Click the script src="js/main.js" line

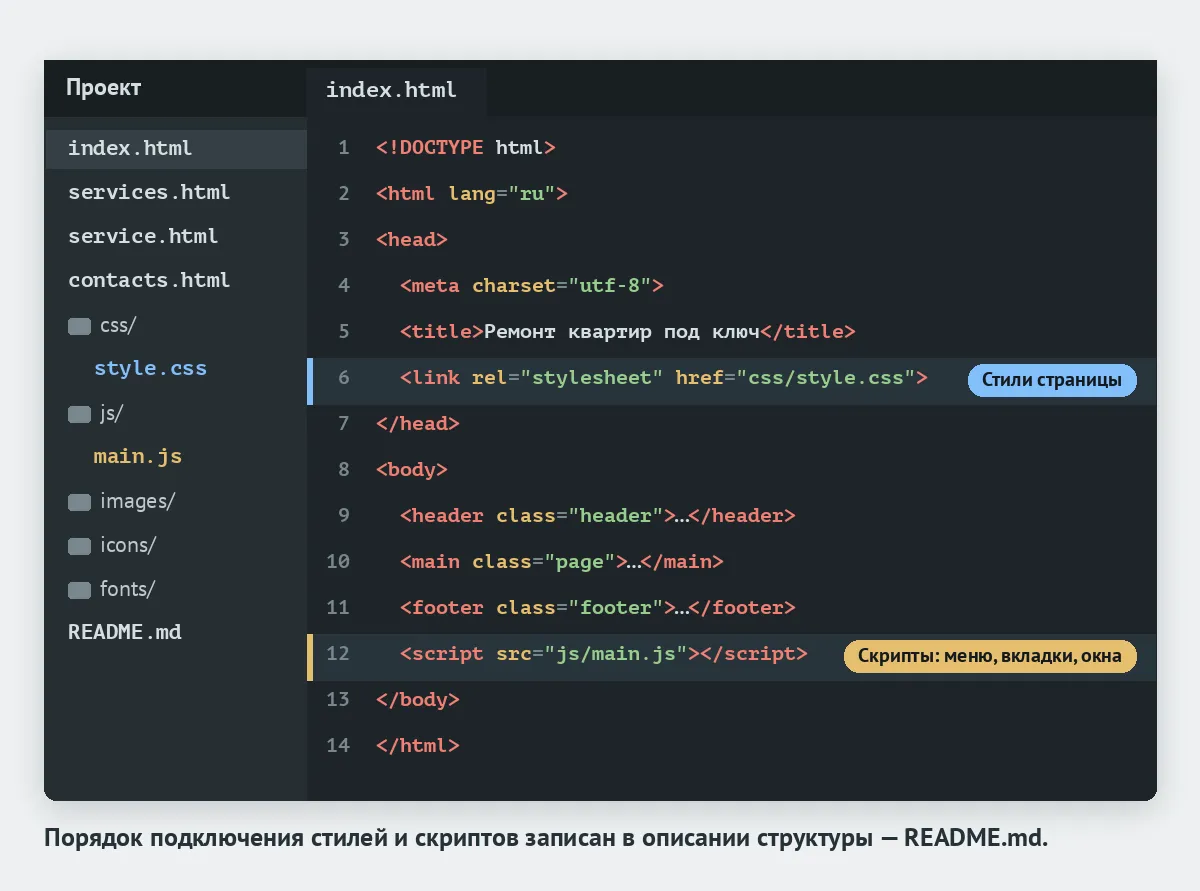click(x=604, y=654)
